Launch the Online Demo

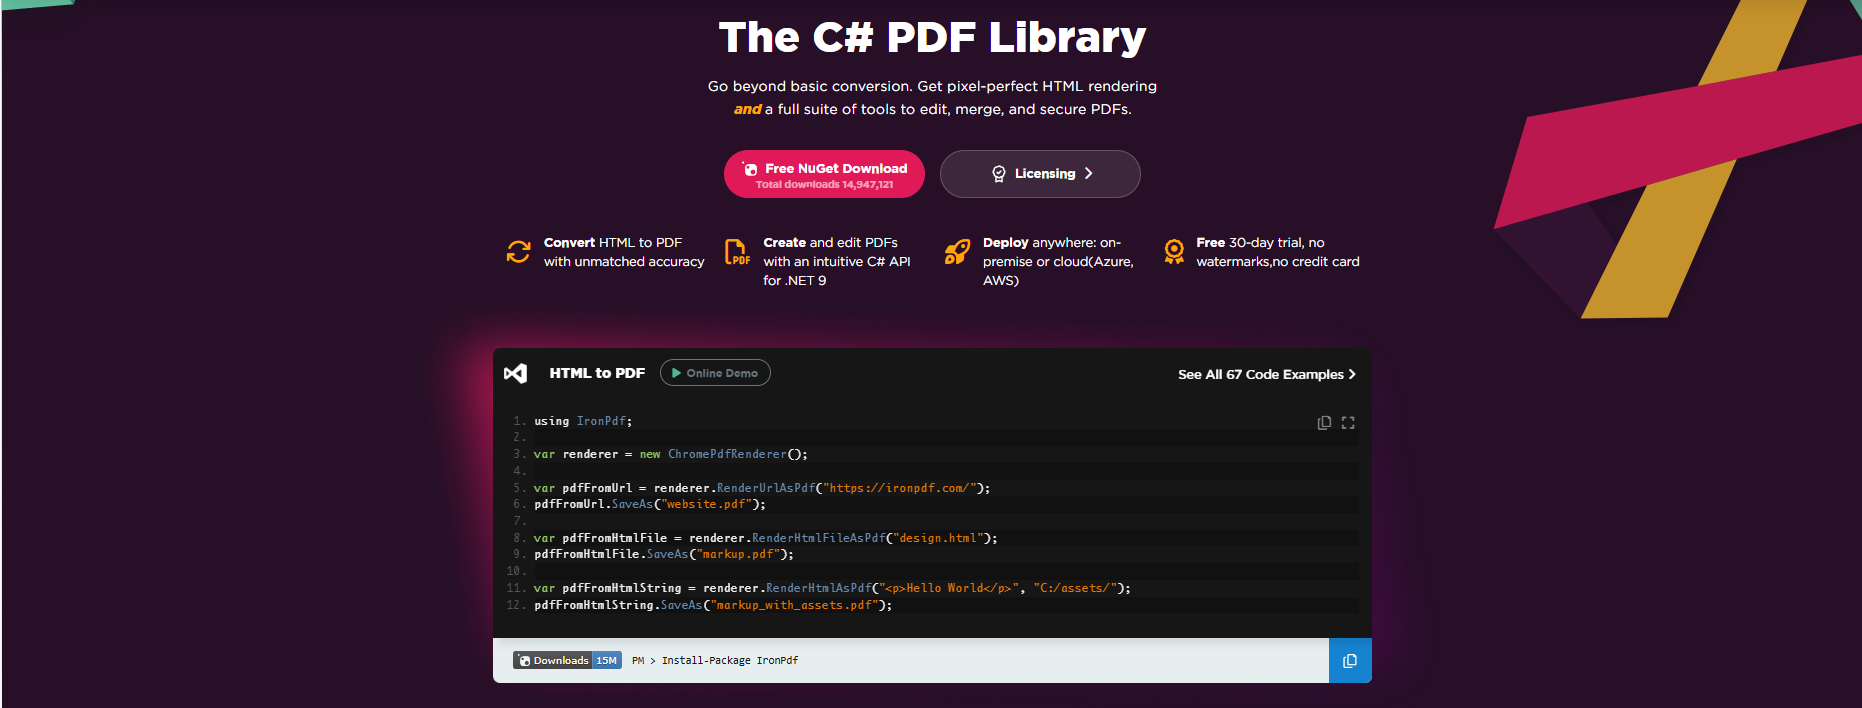click(x=715, y=373)
